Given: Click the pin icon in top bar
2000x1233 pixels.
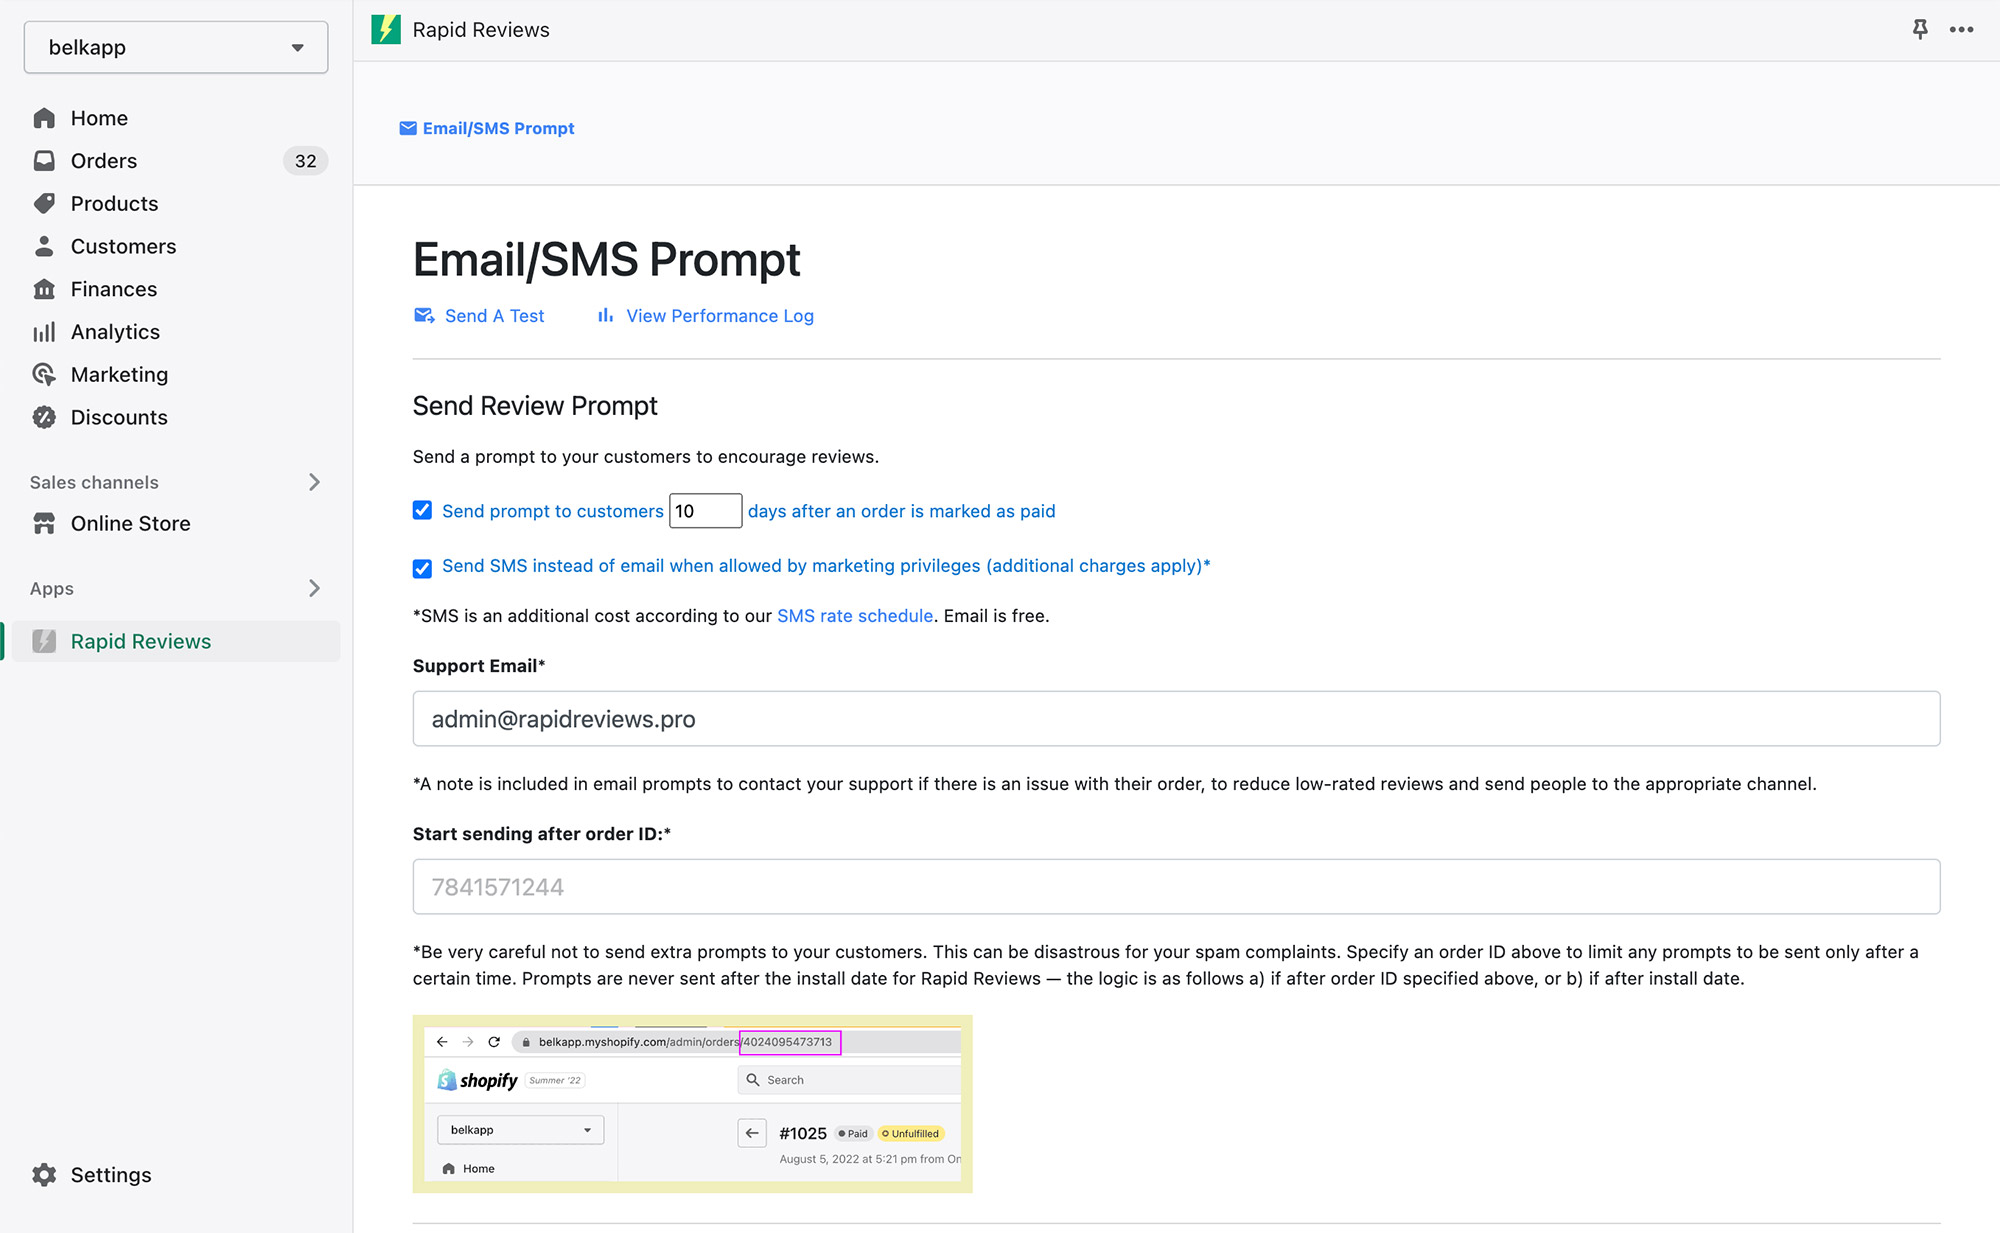Looking at the screenshot, I should (1920, 29).
